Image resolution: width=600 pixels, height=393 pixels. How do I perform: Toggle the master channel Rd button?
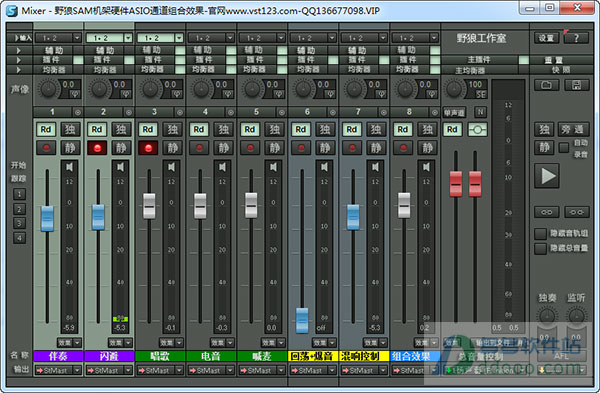click(452, 129)
